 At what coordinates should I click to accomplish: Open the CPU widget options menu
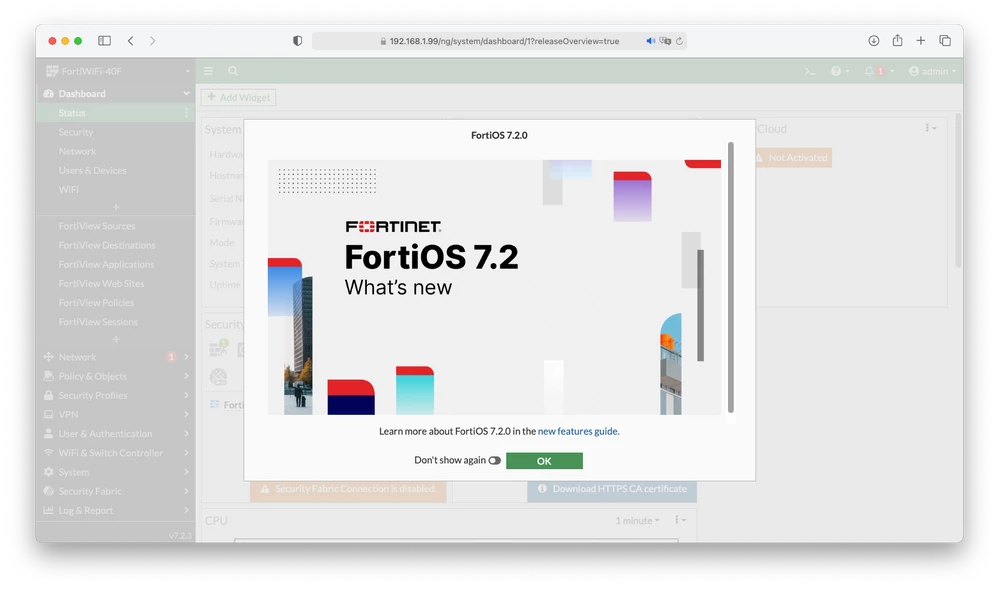click(680, 520)
